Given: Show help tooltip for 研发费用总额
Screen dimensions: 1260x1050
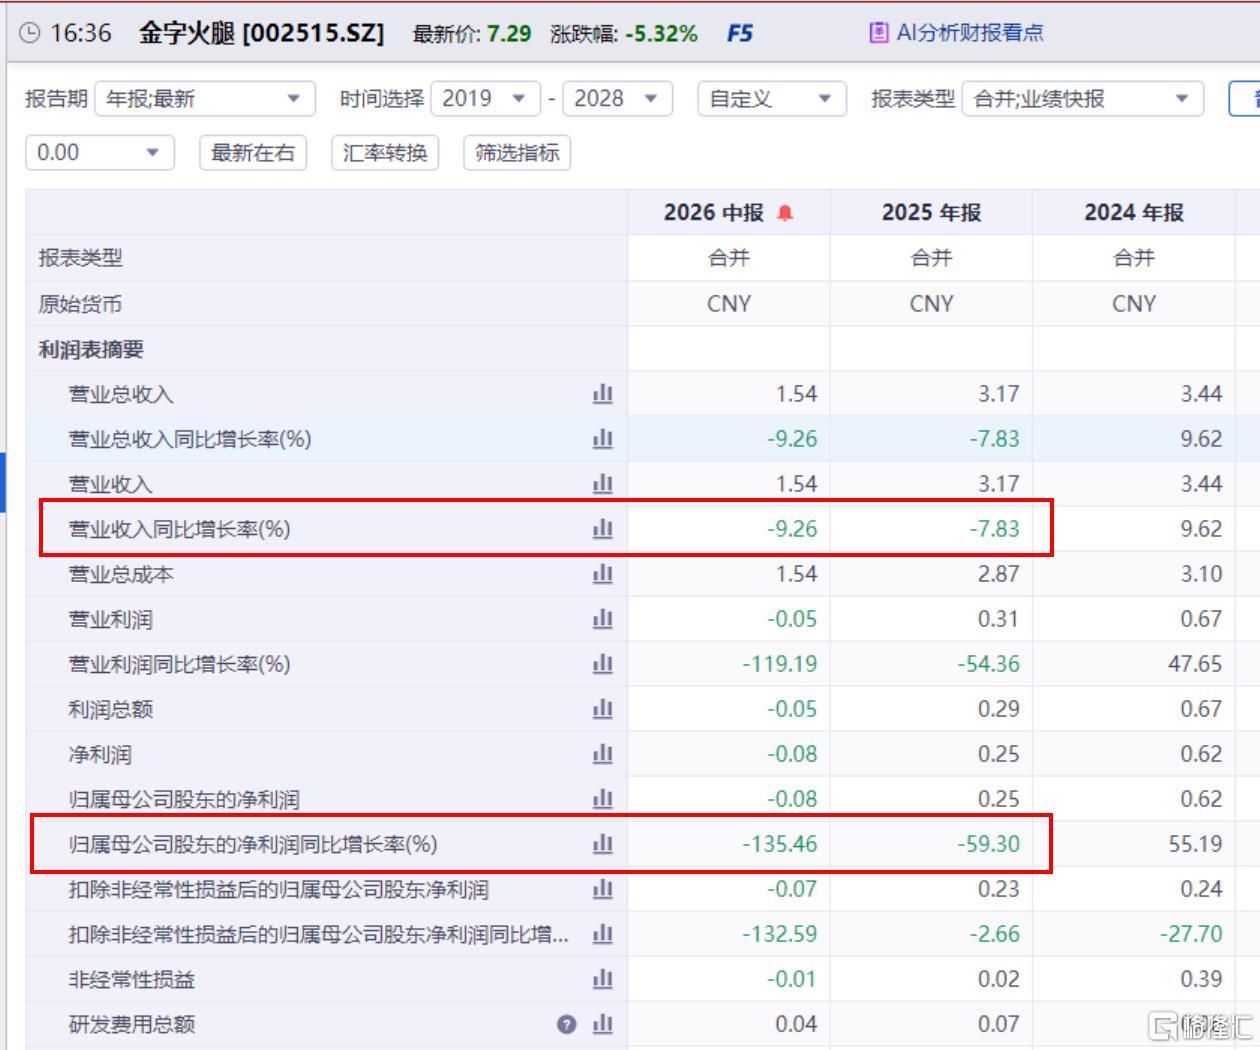Looking at the screenshot, I should (x=567, y=1024).
